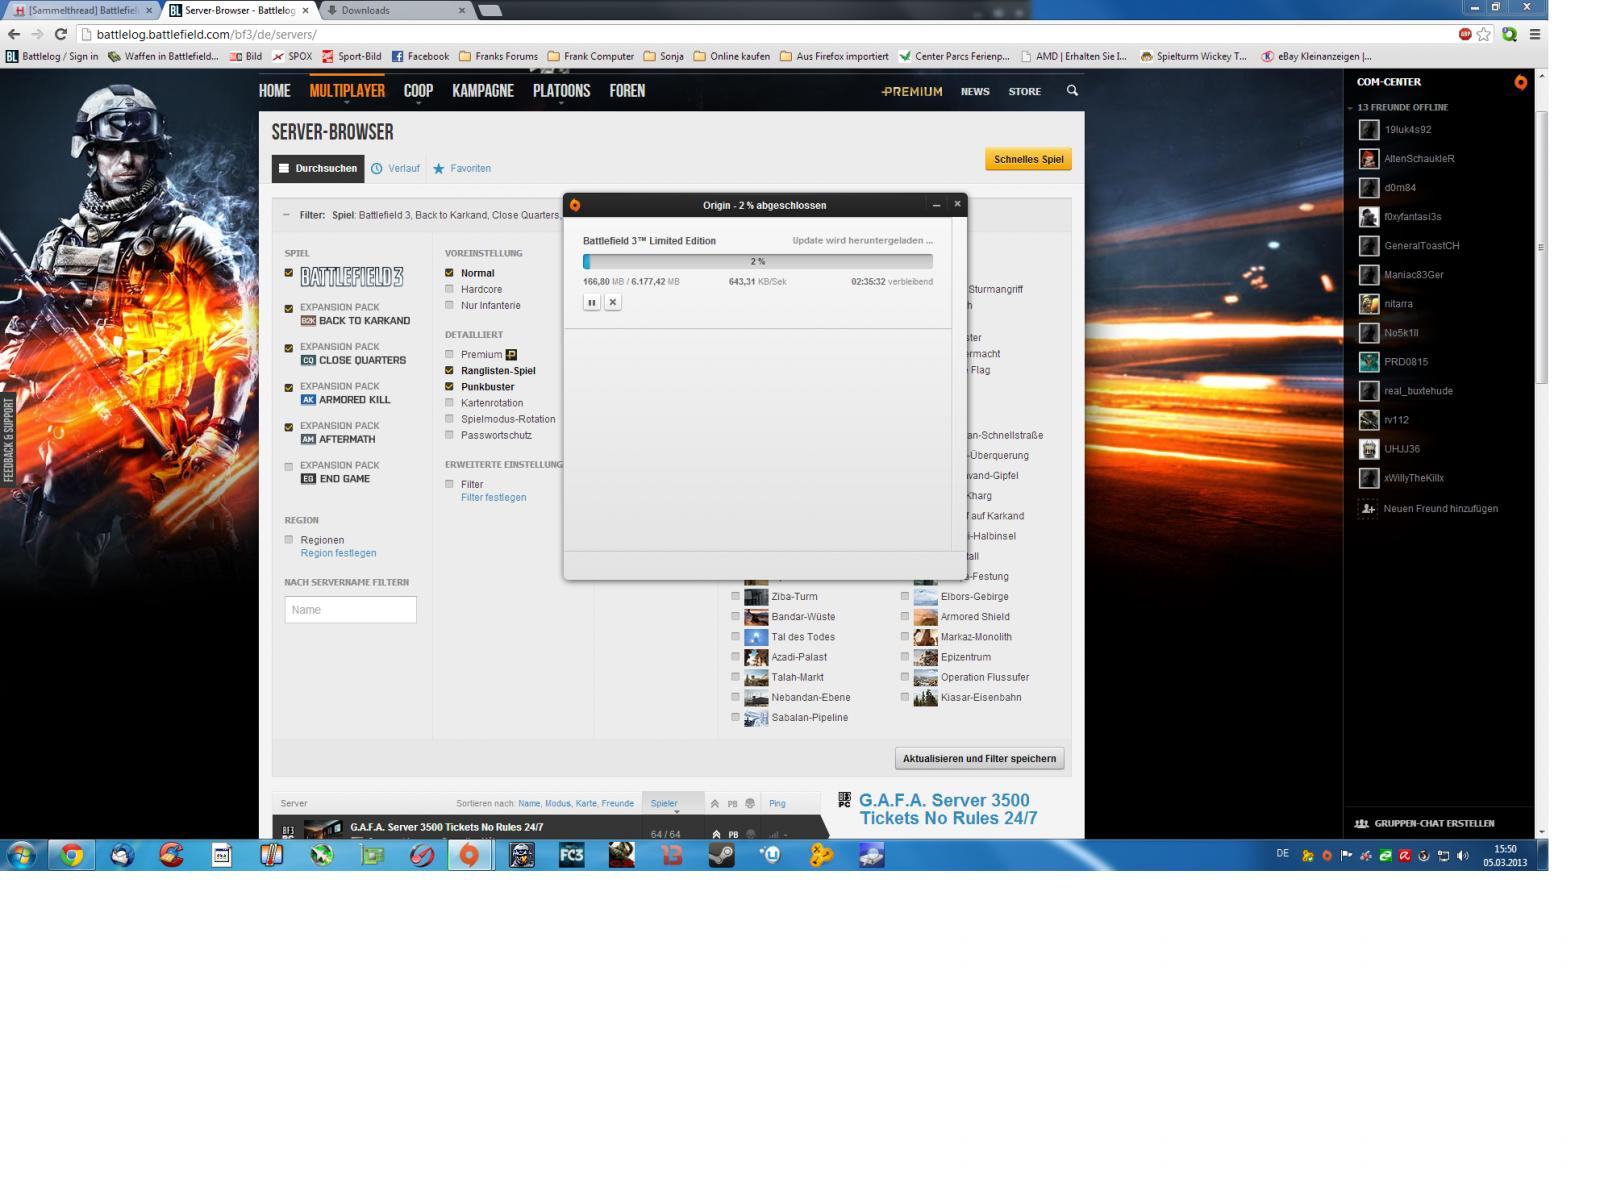Viewport: 1600px width, 1200px height.
Task: Click the 2 % download progress bar
Action: (x=758, y=262)
